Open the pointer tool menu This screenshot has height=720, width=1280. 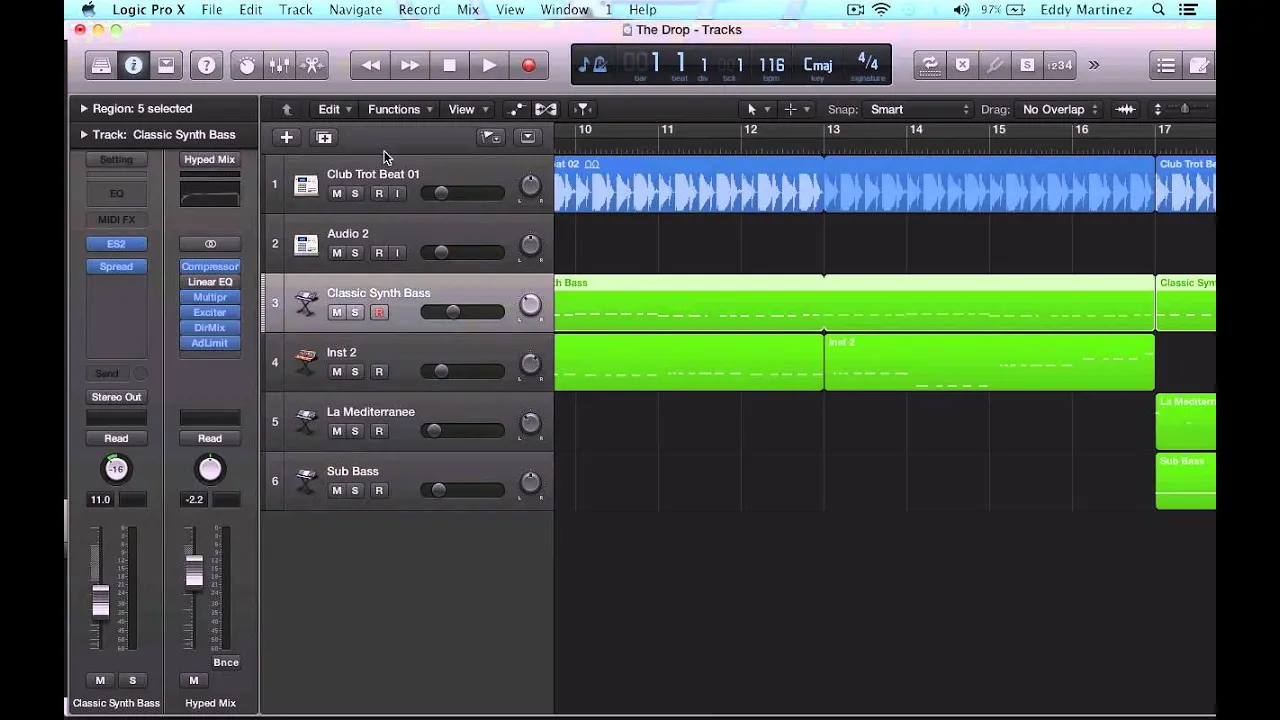pos(759,109)
